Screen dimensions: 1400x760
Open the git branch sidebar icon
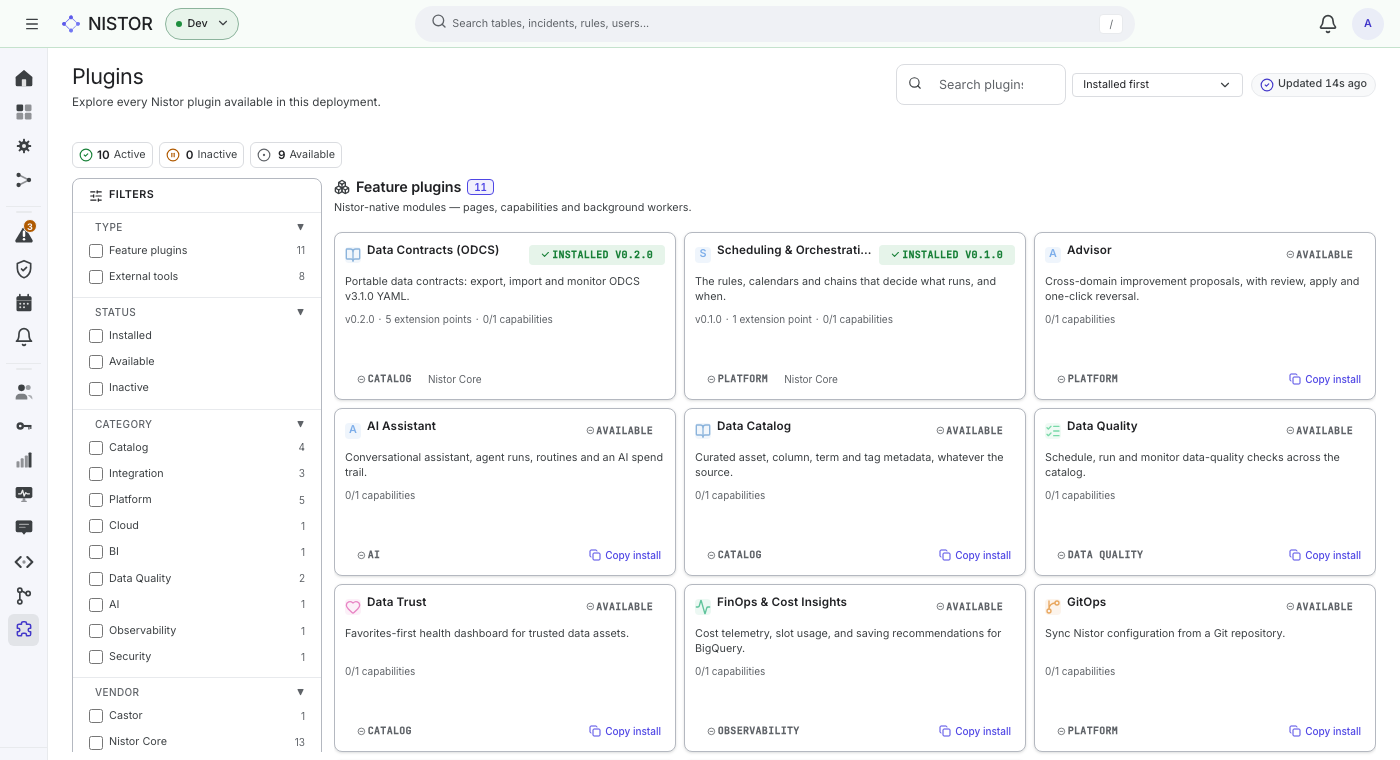24,596
